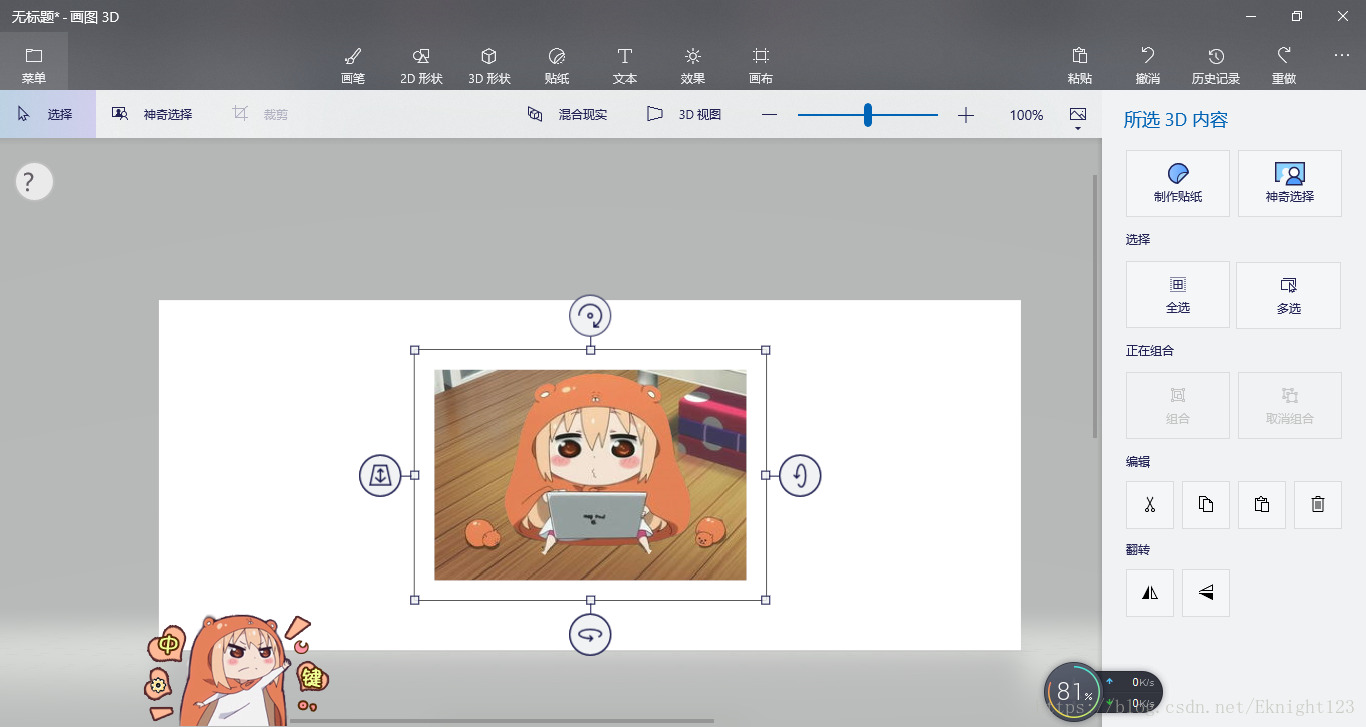Click the cut scissors icon

pos(1150,505)
